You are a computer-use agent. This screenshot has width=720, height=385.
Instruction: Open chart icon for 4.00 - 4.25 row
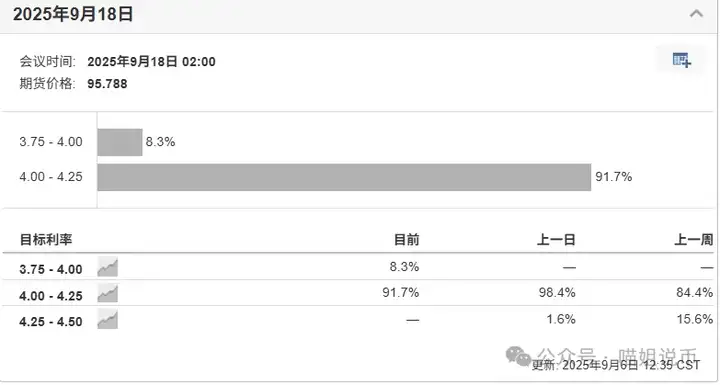point(107,293)
